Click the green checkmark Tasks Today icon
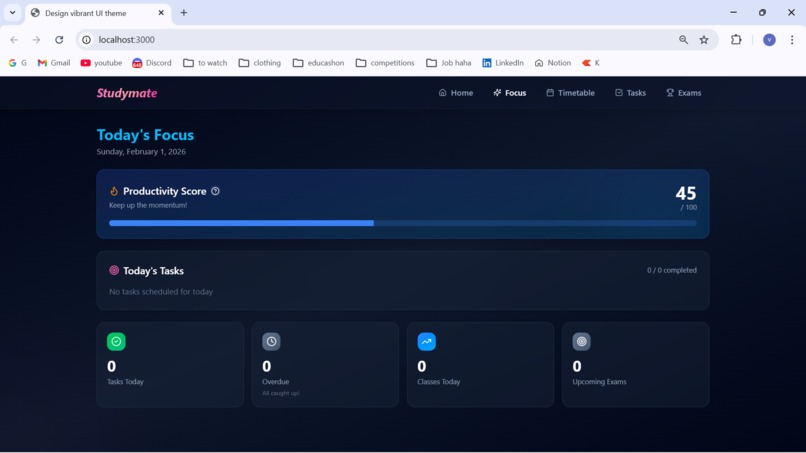Viewport: 806px width, 453px height. [x=116, y=341]
